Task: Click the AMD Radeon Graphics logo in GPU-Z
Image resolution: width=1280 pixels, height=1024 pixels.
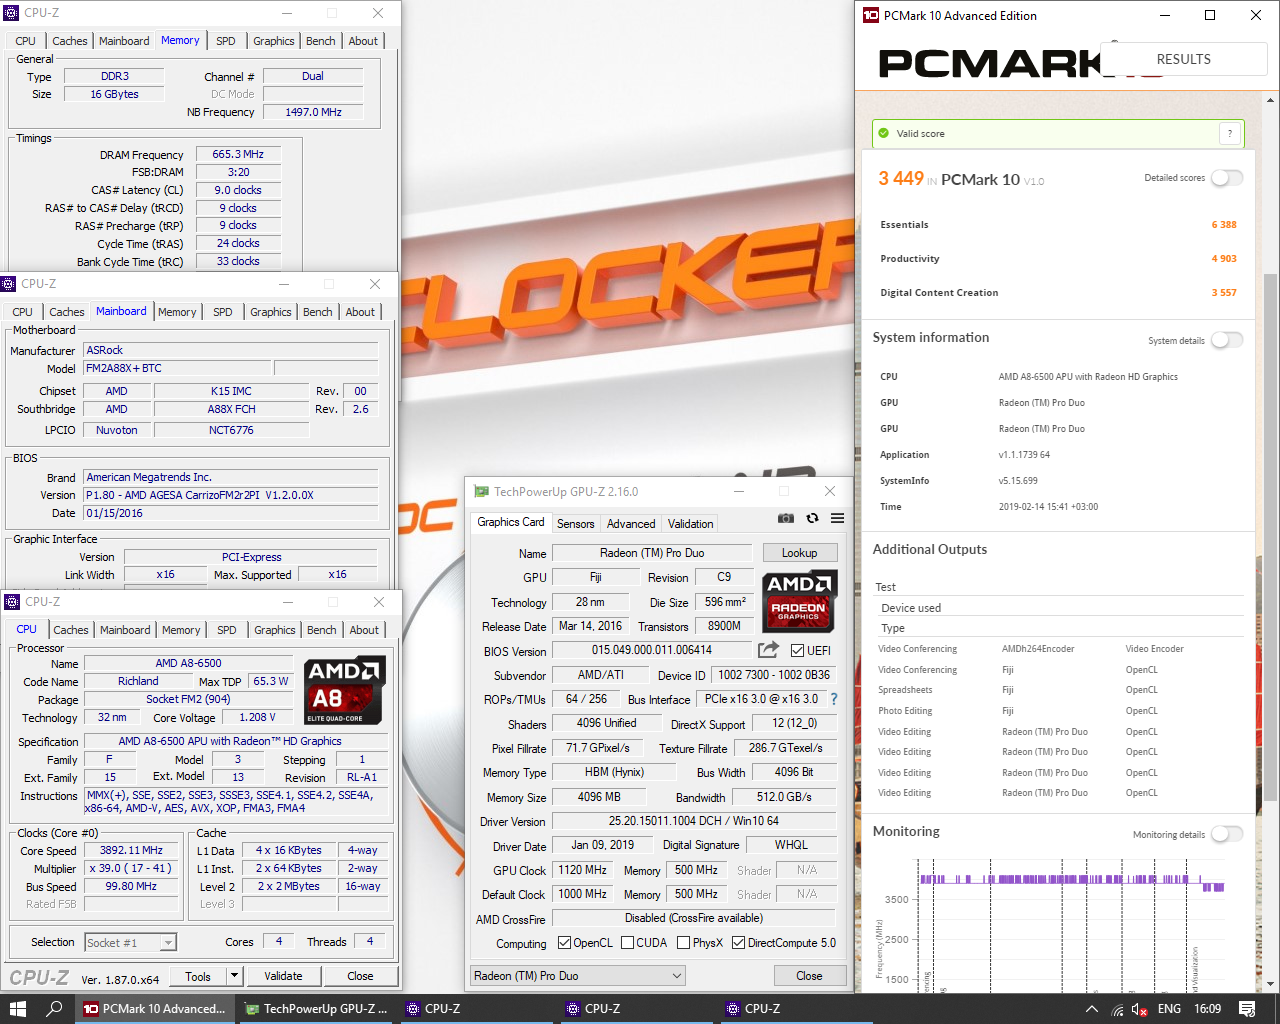Action: coord(799,601)
